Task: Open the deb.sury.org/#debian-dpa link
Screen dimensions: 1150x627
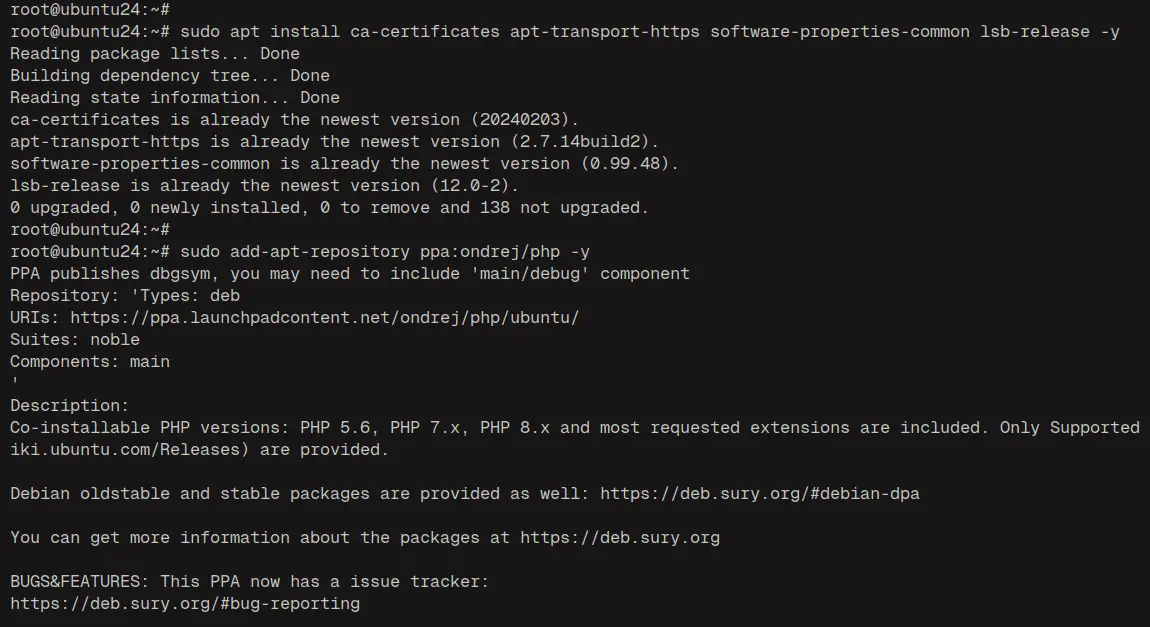Action: tap(759, 494)
